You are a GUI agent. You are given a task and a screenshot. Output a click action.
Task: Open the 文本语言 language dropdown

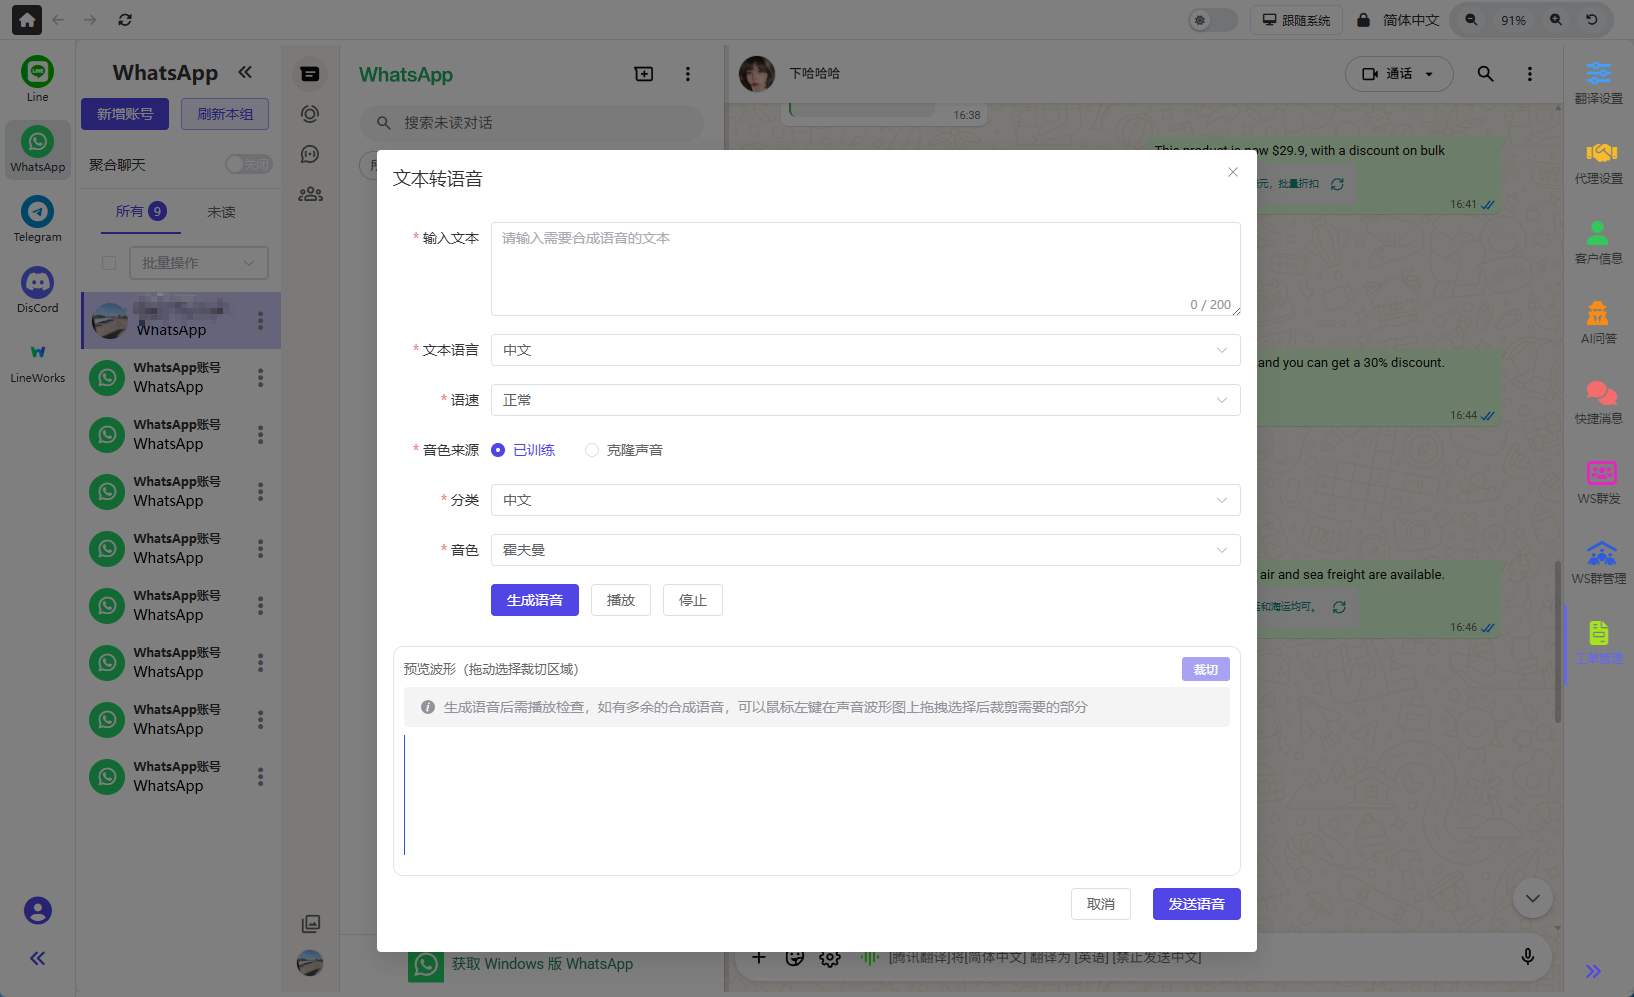tap(865, 350)
